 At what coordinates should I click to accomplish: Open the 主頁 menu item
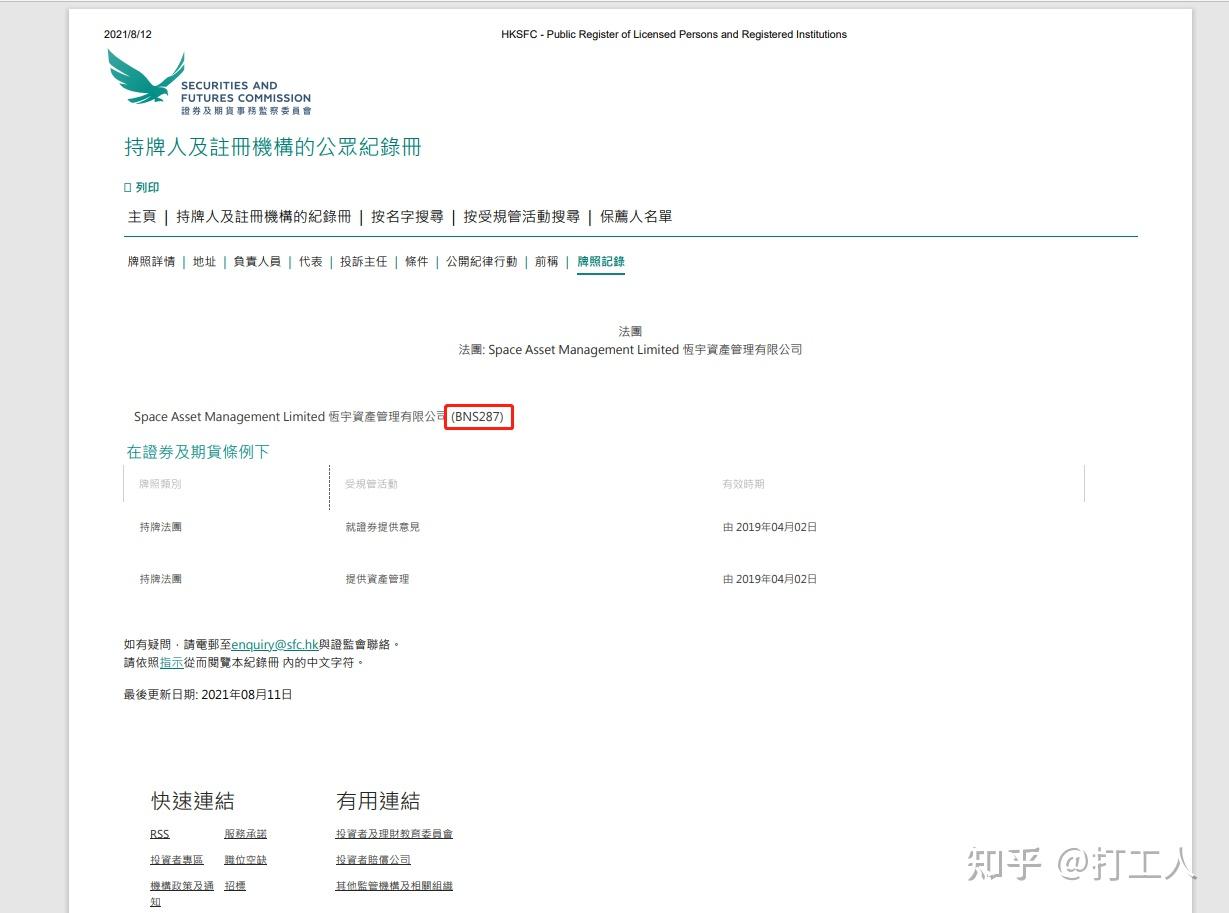point(140,216)
